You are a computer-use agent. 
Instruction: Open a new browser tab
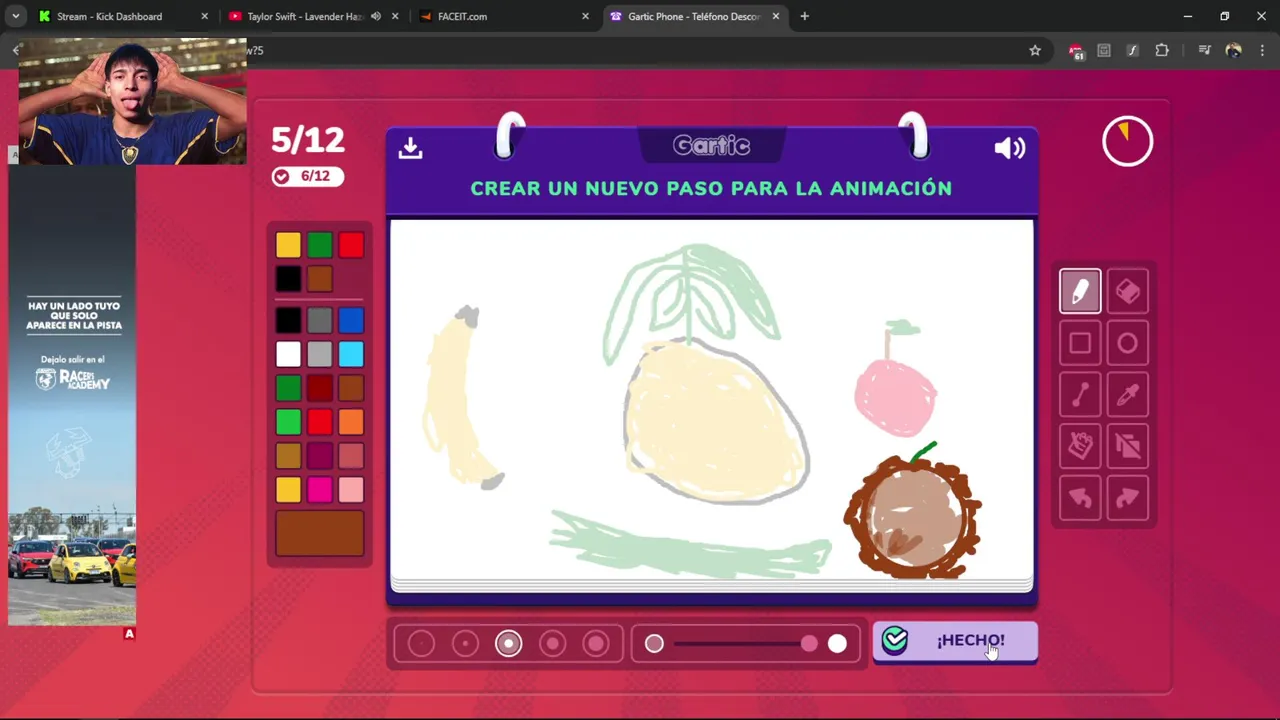tap(804, 16)
